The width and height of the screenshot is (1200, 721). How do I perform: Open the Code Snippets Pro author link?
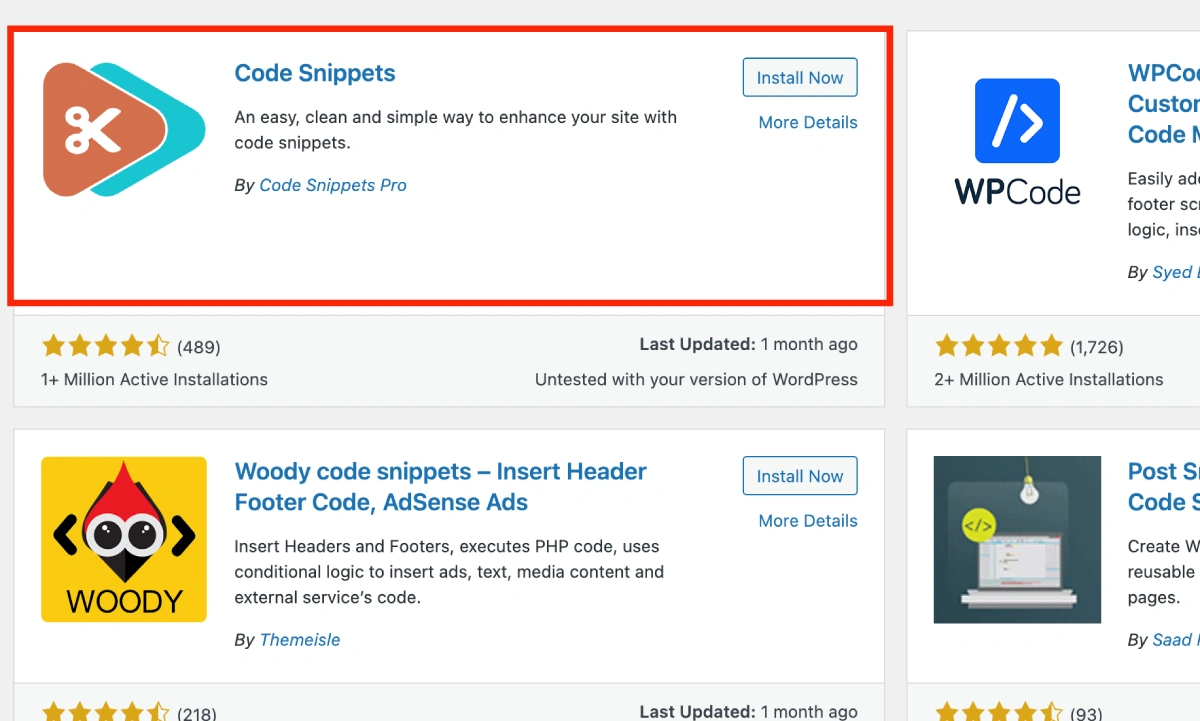[333, 185]
